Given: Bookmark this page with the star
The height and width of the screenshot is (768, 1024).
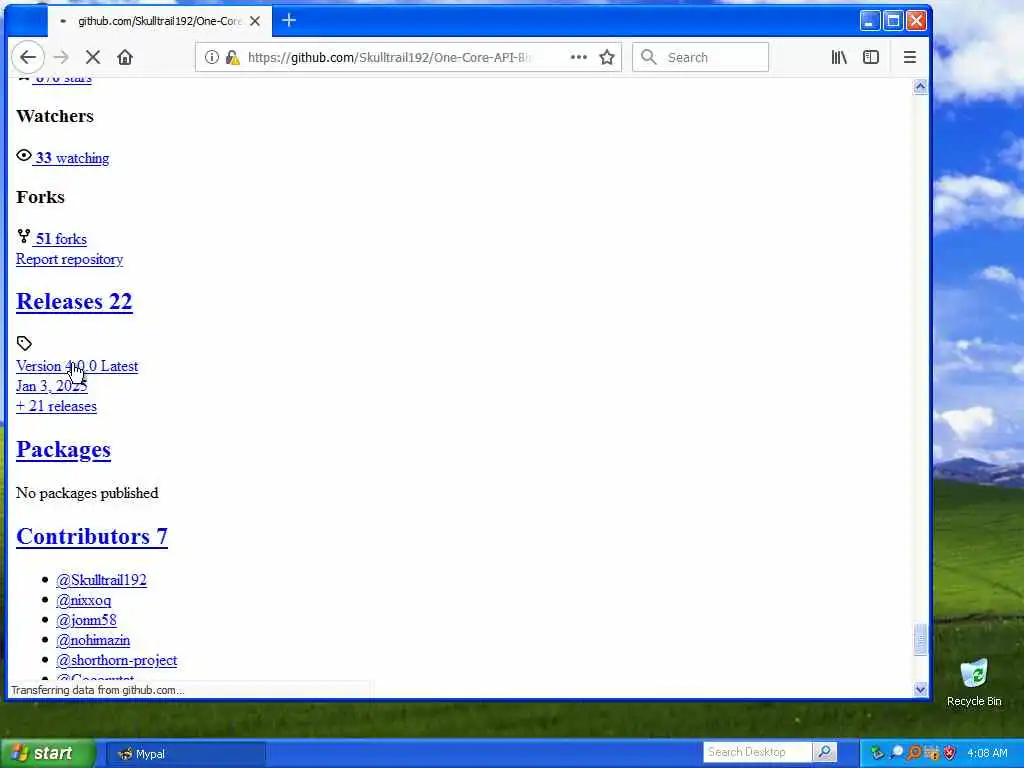Looking at the screenshot, I should 607,57.
